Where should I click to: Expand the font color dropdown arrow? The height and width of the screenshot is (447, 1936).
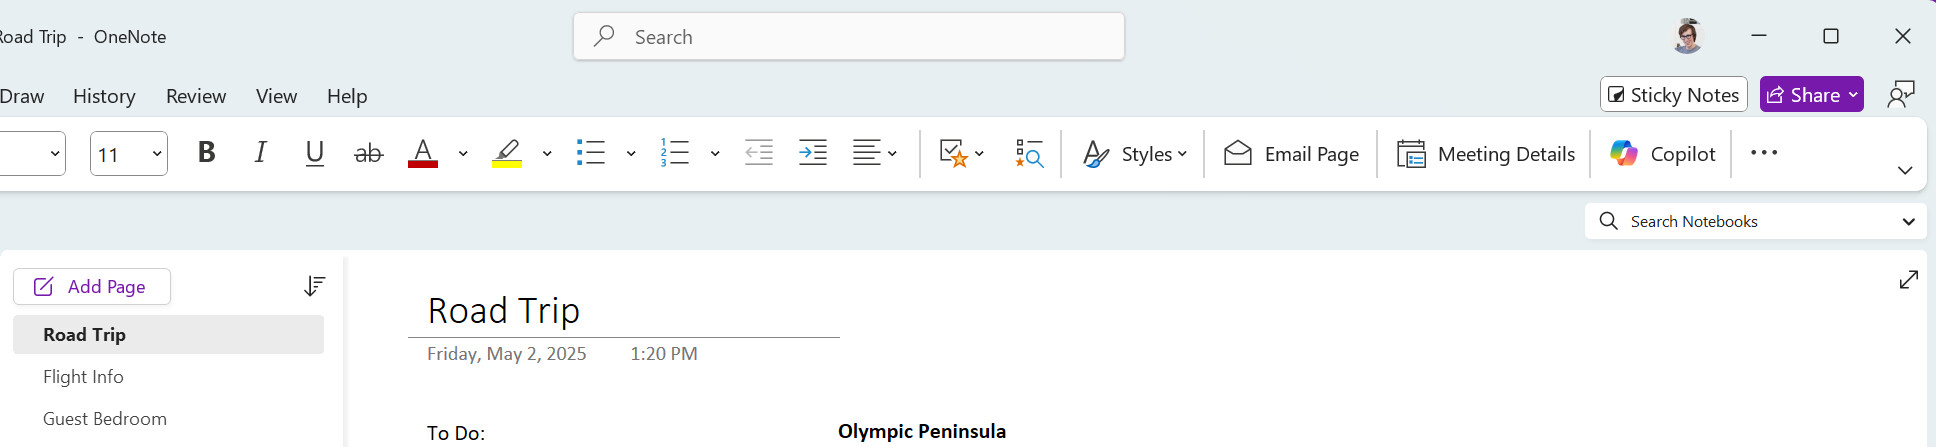point(463,153)
